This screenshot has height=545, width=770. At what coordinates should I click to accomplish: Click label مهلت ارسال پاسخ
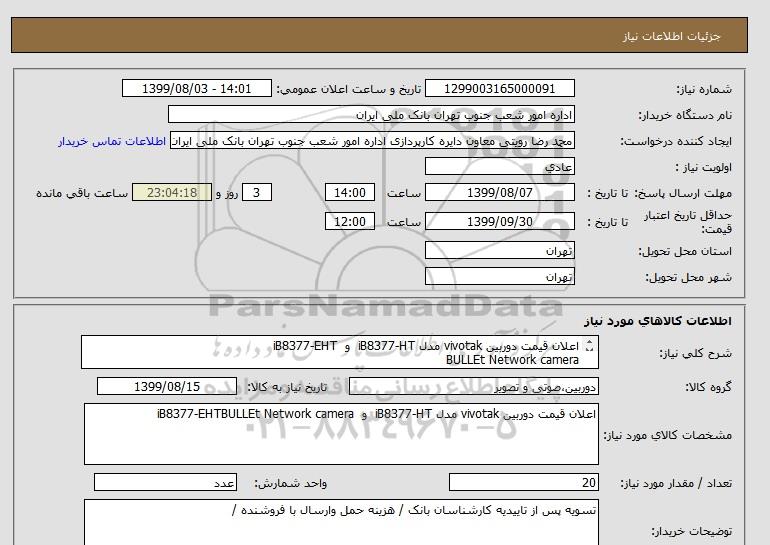point(683,193)
